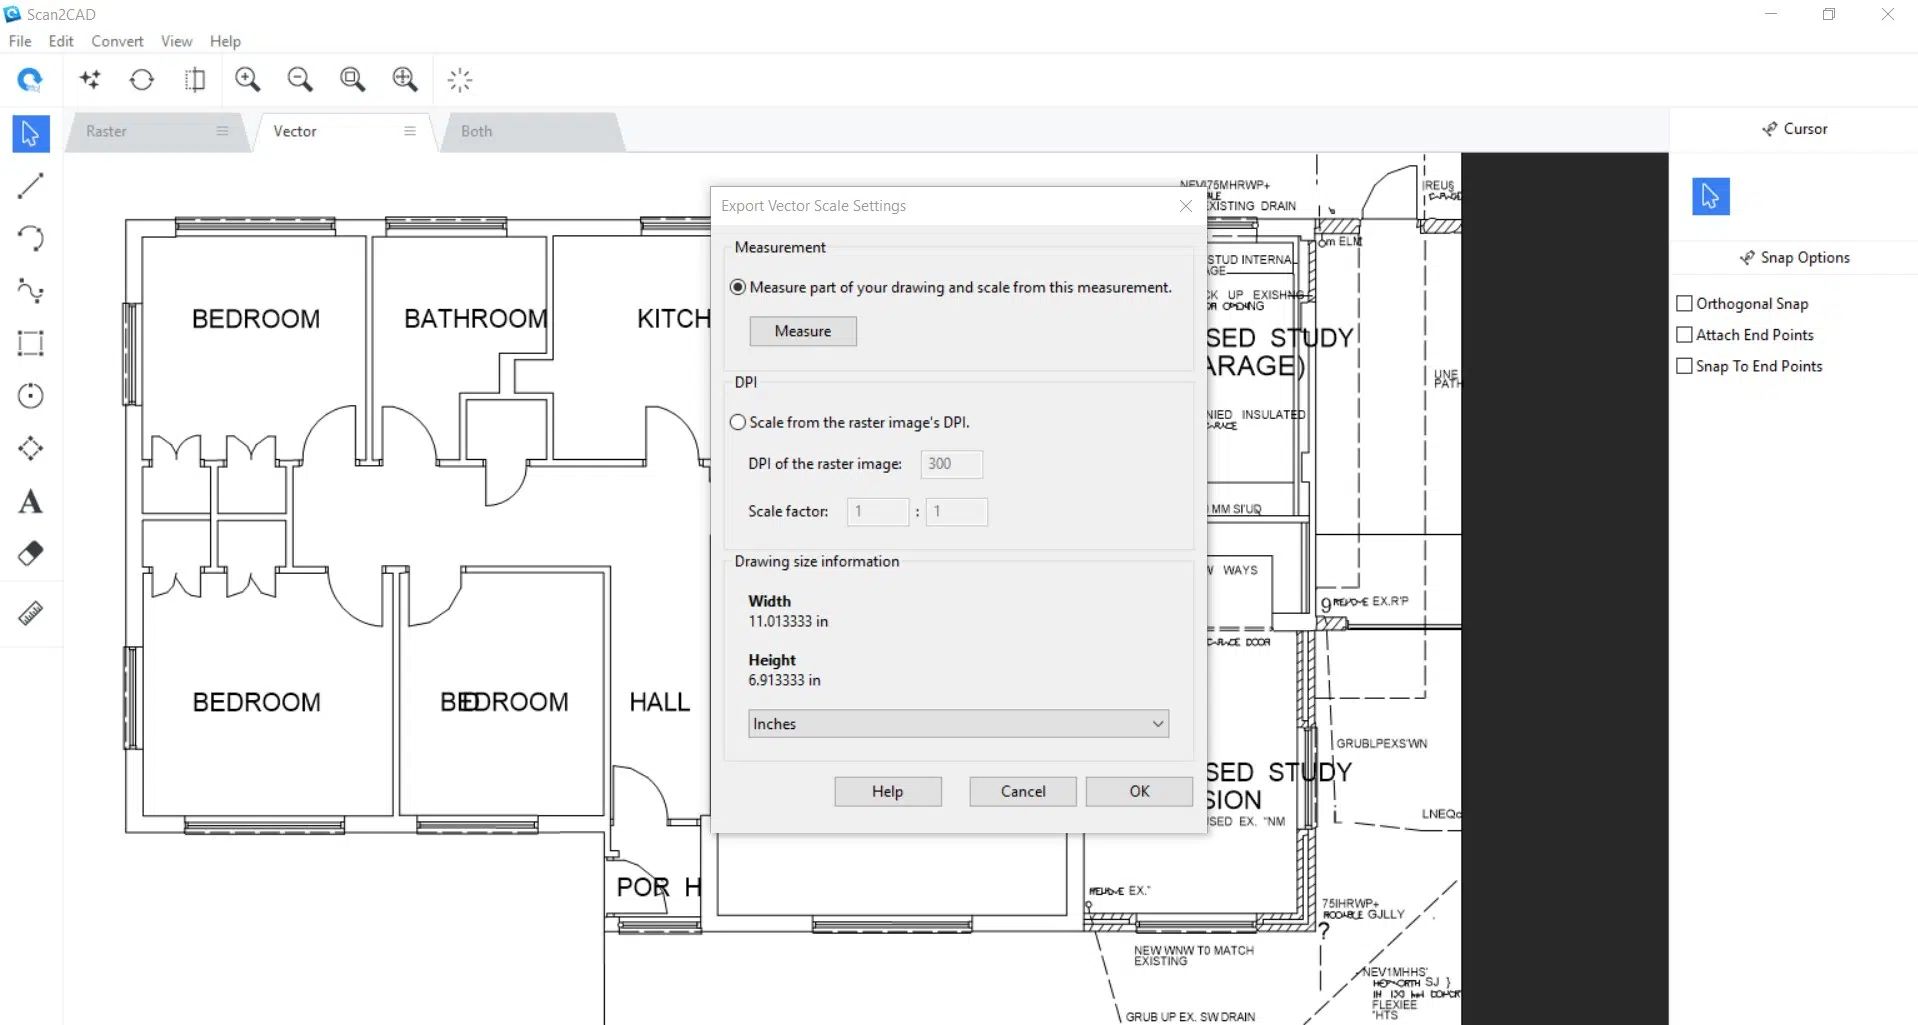Pick the Bezier curve tool
The height and width of the screenshot is (1025, 1918).
(x=30, y=291)
